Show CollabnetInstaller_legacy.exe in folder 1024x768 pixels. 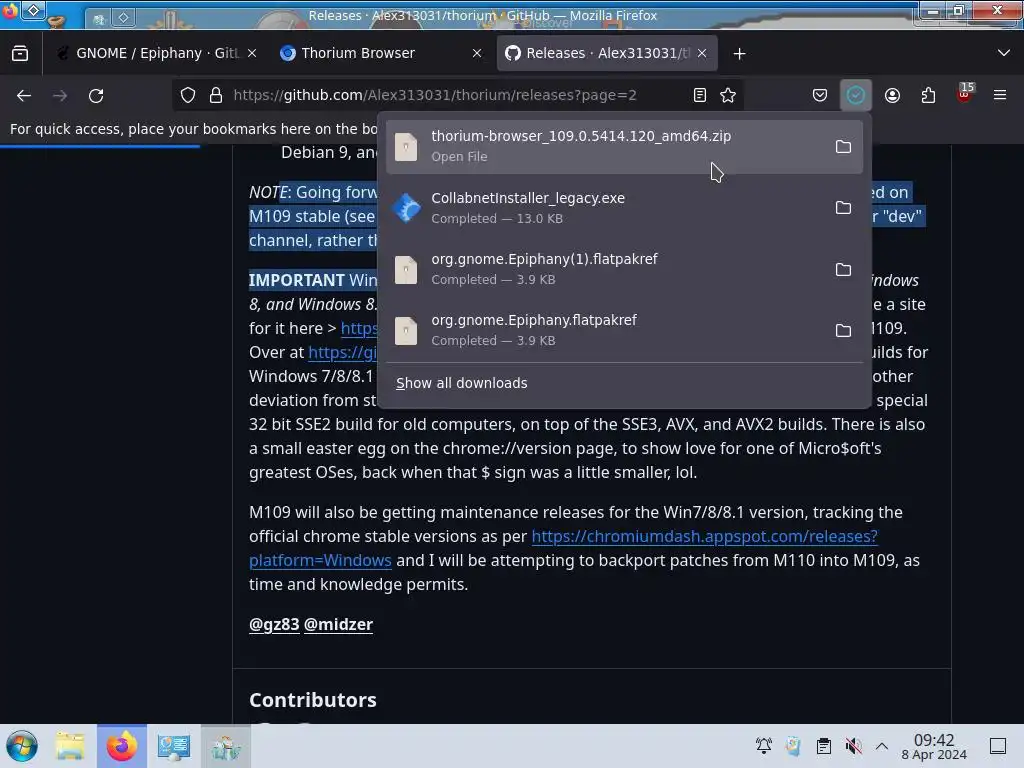pos(843,208)
